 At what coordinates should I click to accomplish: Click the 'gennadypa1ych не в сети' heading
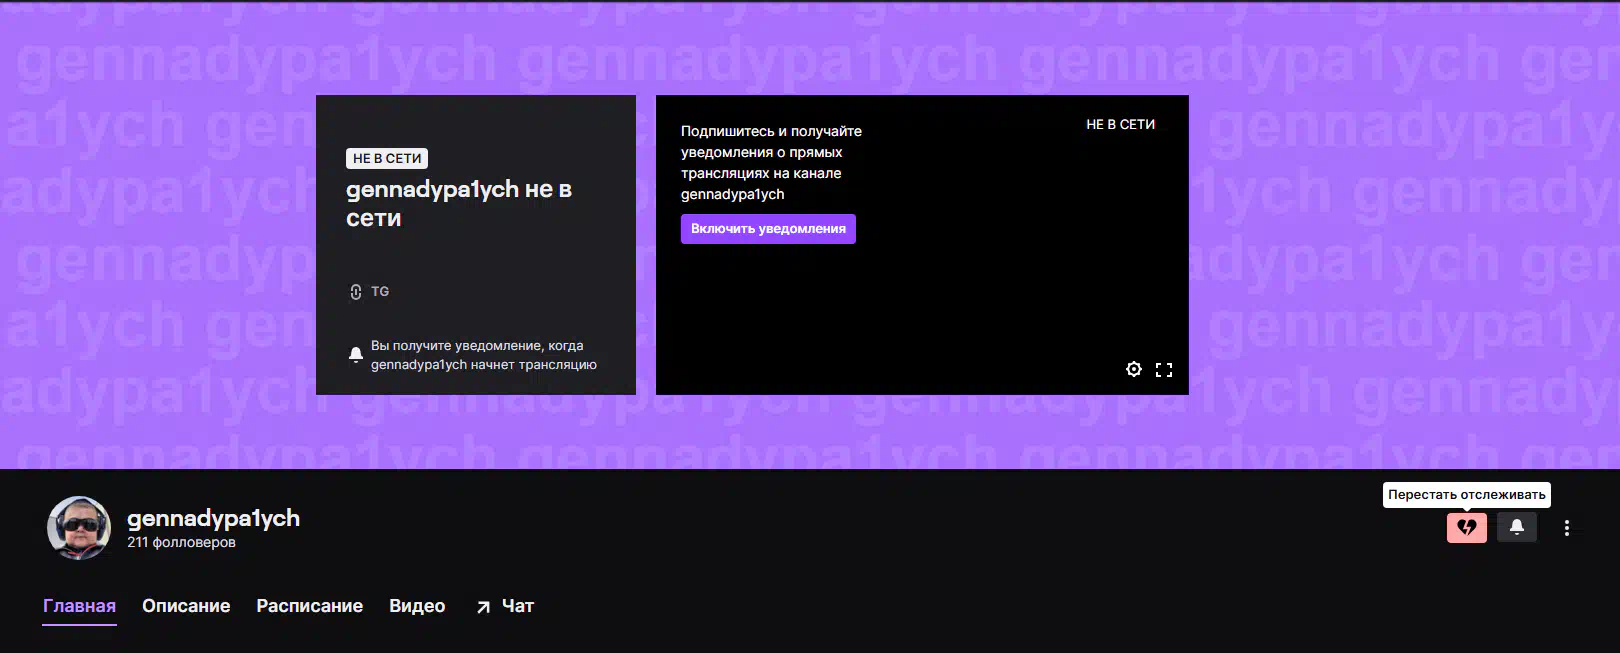(x=459, y=203)
